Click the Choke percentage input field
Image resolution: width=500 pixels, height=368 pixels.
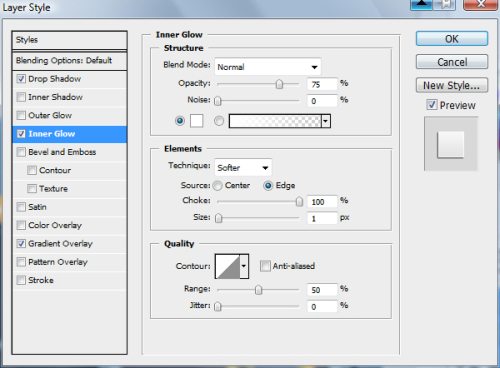pos(322,201)
